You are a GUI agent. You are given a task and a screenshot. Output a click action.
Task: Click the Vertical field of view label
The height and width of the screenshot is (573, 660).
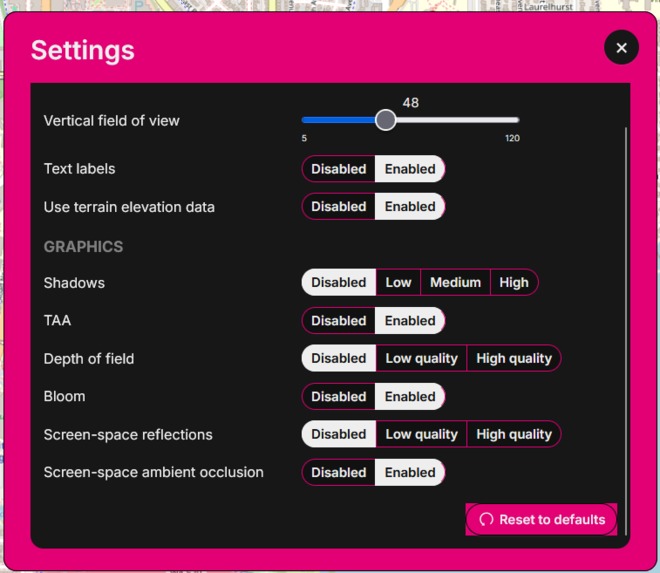[112, 121]
